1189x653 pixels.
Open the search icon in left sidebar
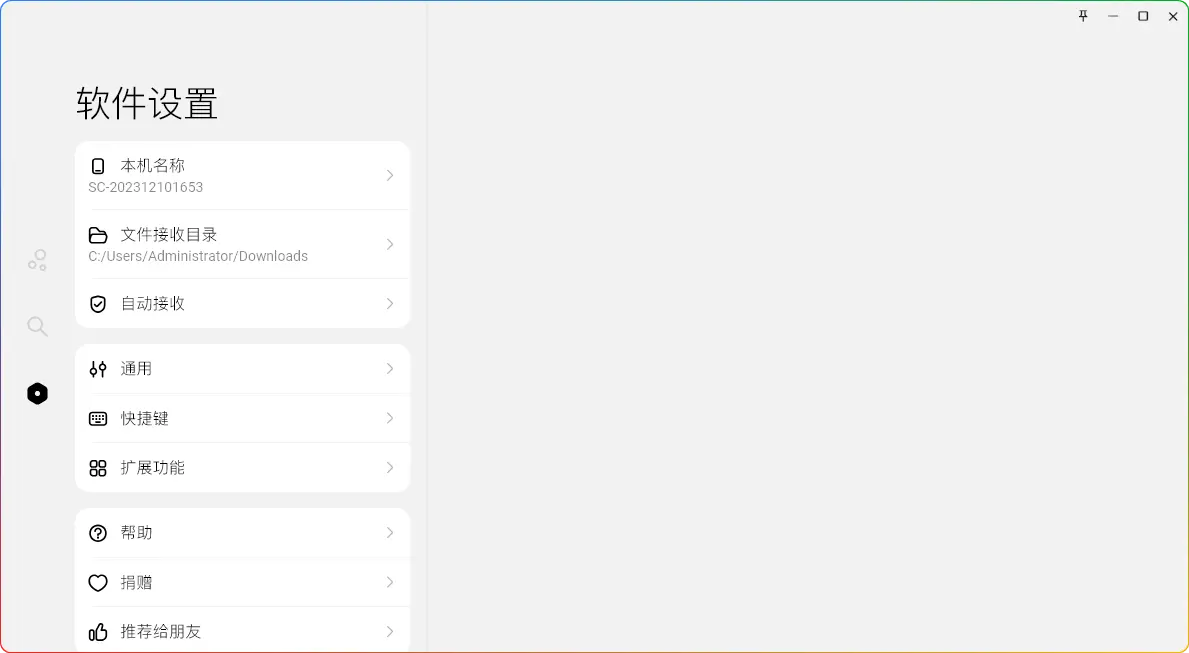point(37,327)
